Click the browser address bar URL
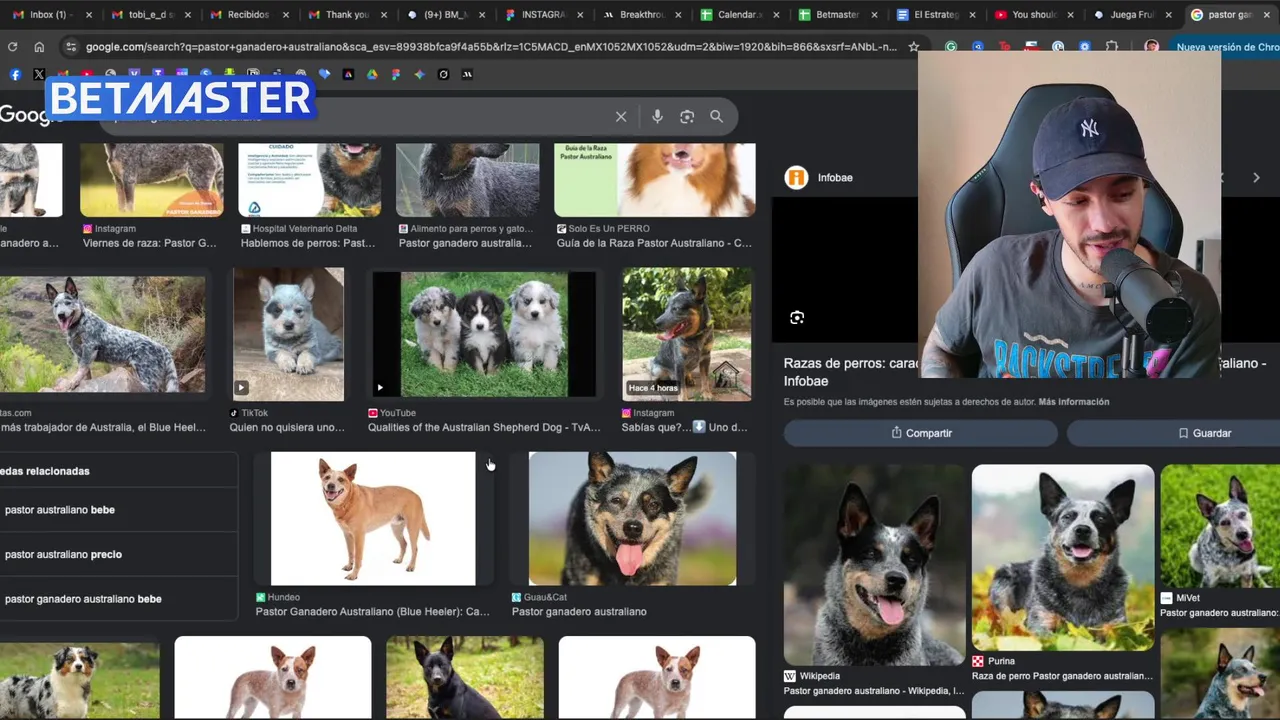The image size is (1280, 720). click(x=490, y=47)
